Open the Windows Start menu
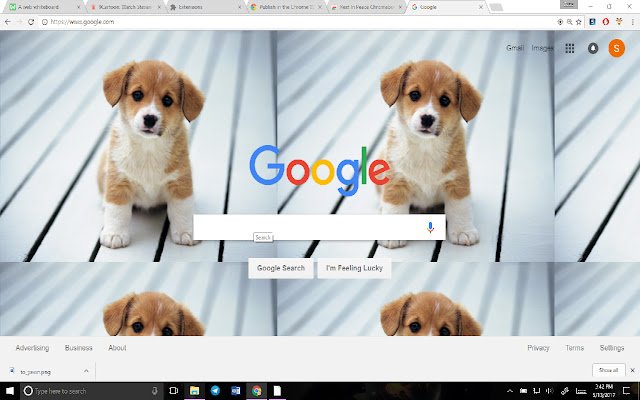This screenshot has height=400, width=640. click(x=10, y=391)
